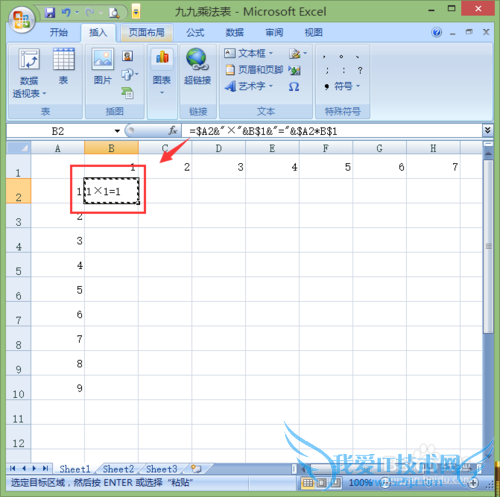Customize the Quick Access Toolbar dropdown
This screenshot has height=497, width=500.
(x=136, y=13)
